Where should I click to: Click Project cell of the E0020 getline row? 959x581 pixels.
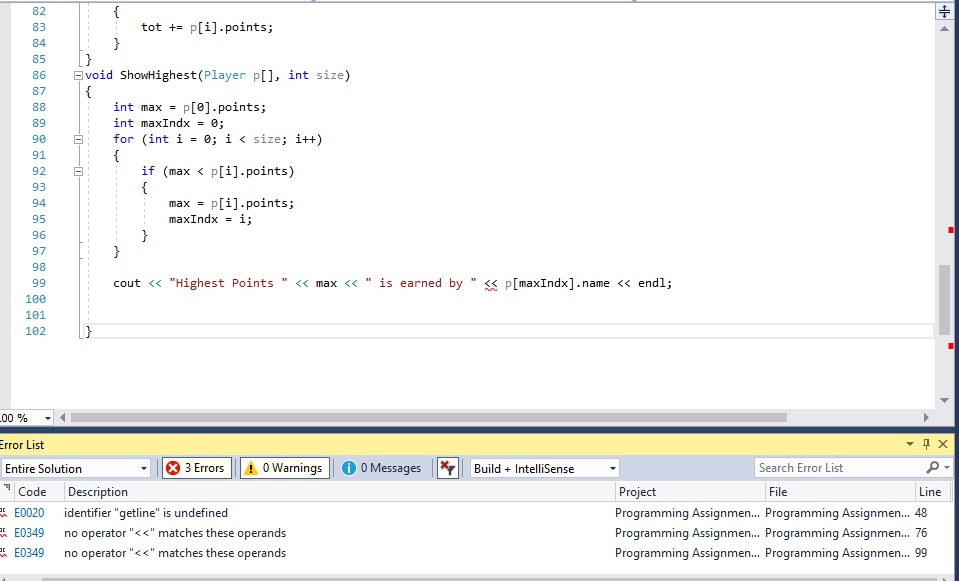point(687,513)
